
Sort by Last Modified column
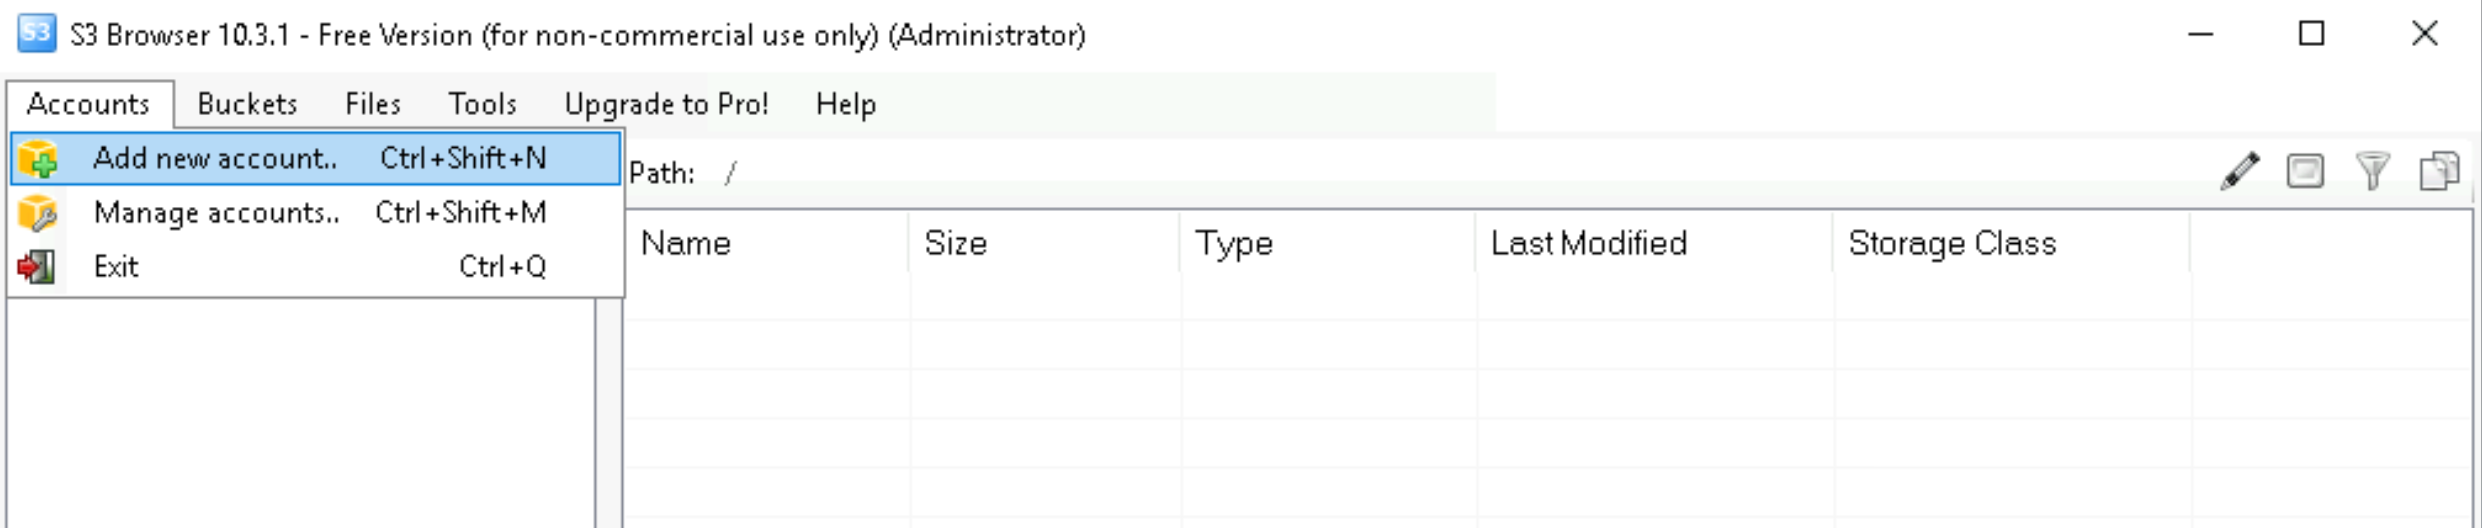(x=1588, y=243)
